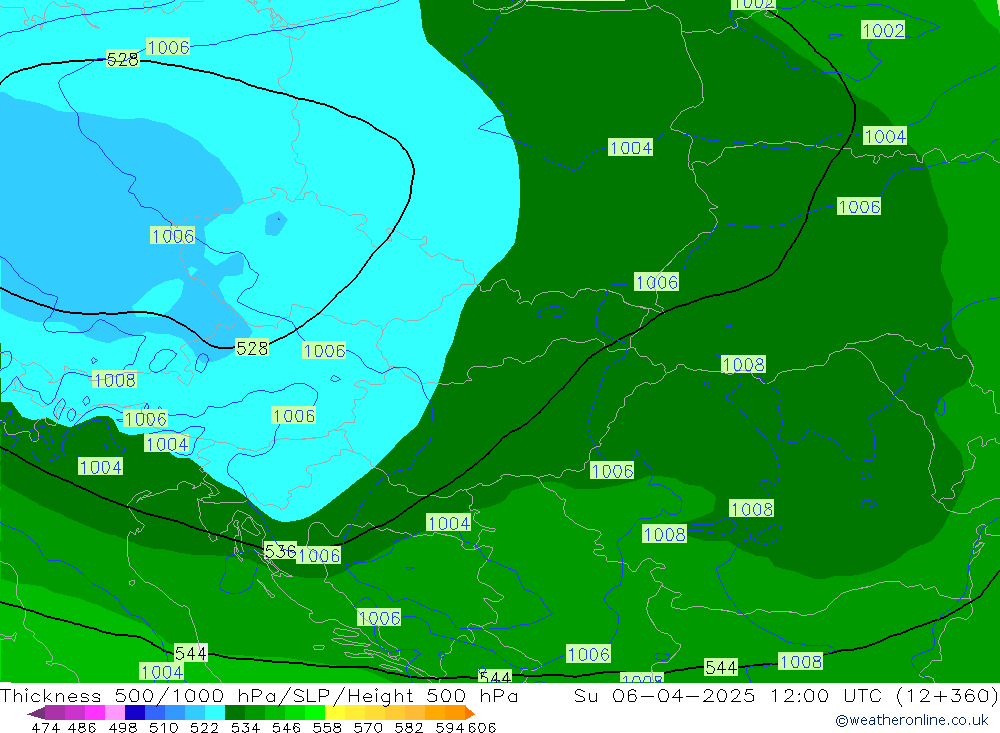Click the legend value '606'
This screenshot has height=733, width=1000.
pos(482,727)
